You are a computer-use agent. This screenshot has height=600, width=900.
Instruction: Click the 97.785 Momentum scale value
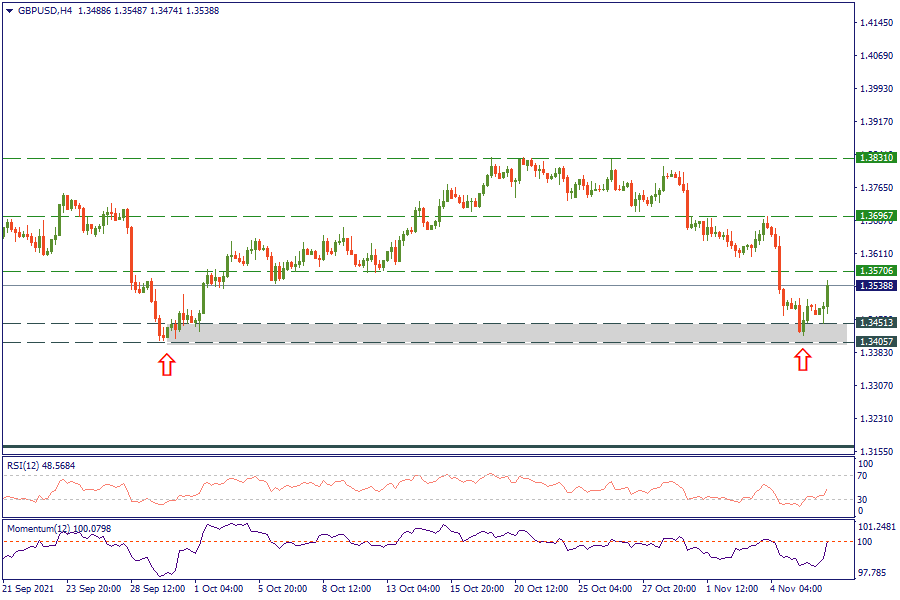click(871, 573)
